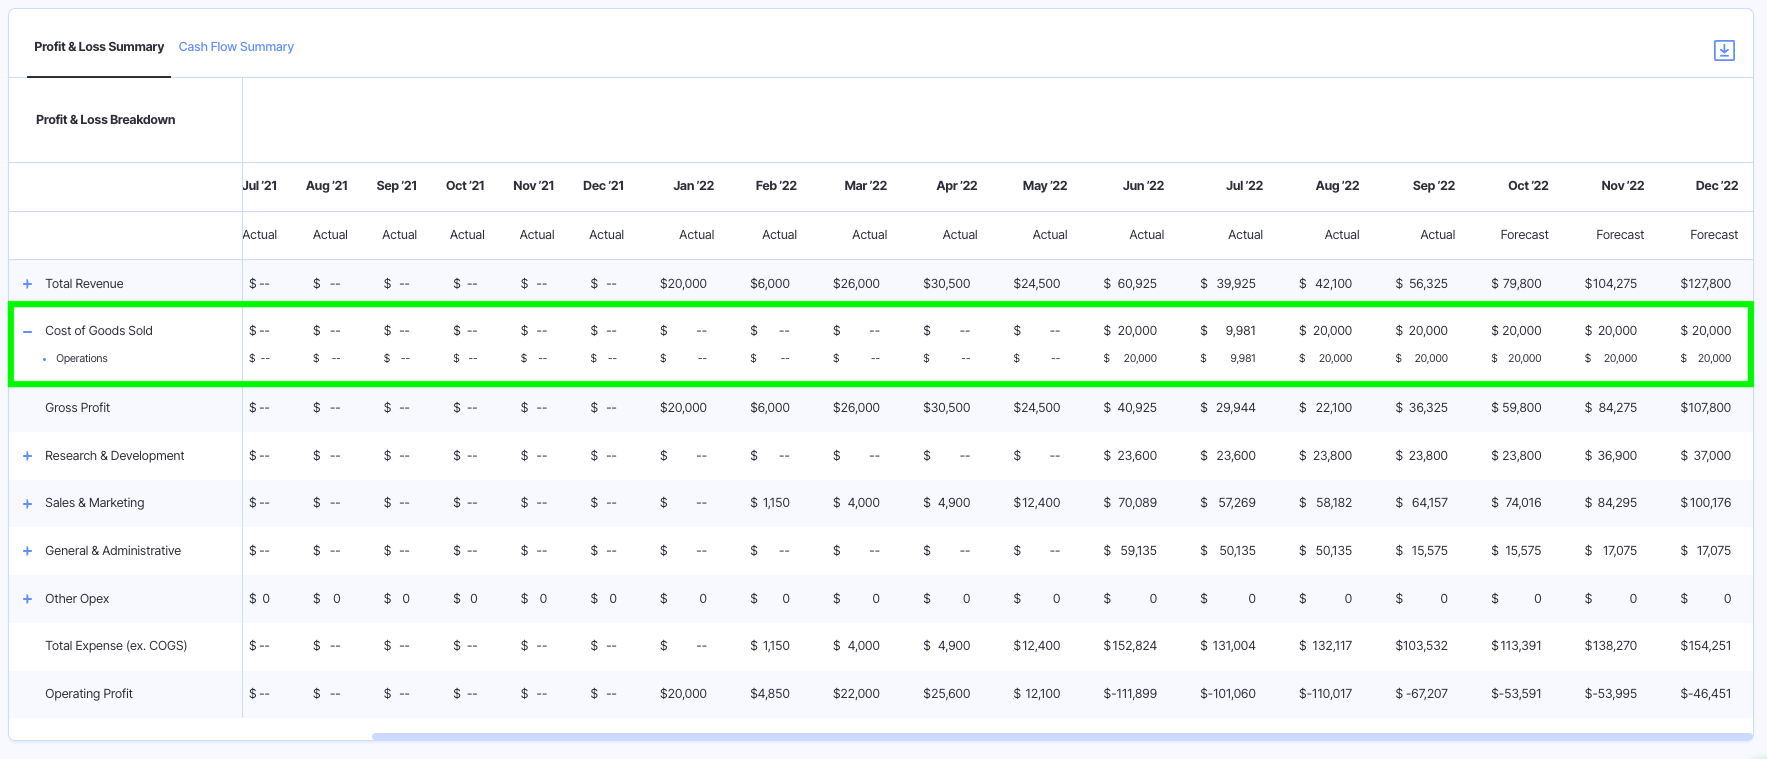Screen dimensions: 1767x759
Task: Click the Jun '22 column header
Action: pyautogui.click(x=1143, y=186)
